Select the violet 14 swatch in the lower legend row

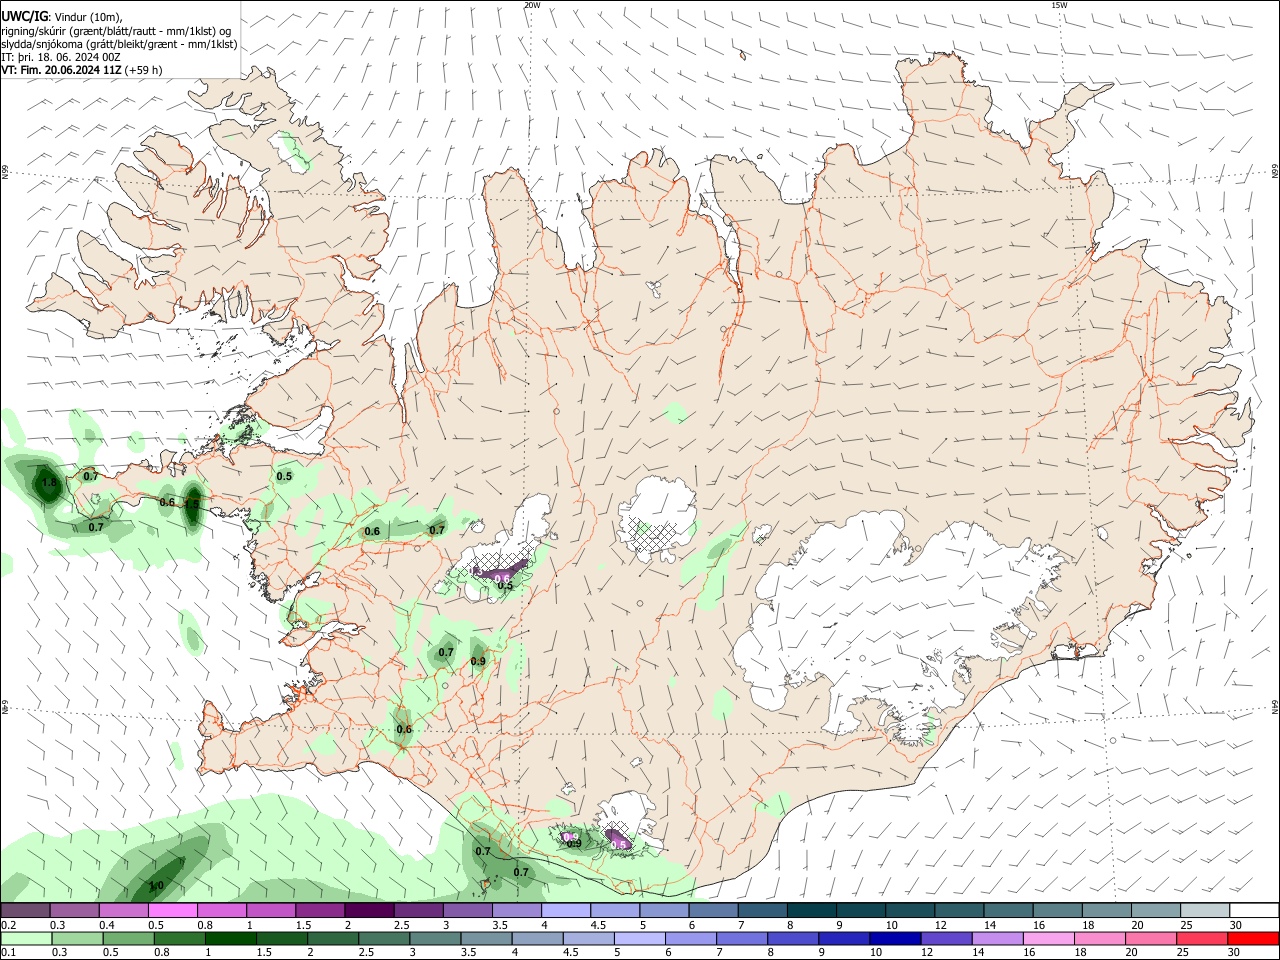997,938
